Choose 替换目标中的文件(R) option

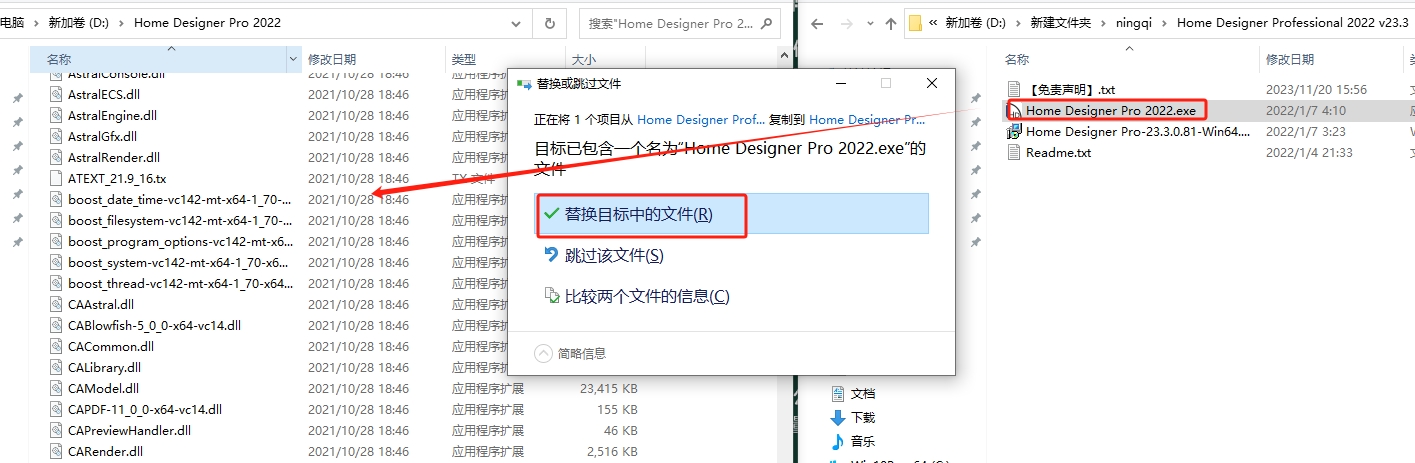tap(732, 214)
